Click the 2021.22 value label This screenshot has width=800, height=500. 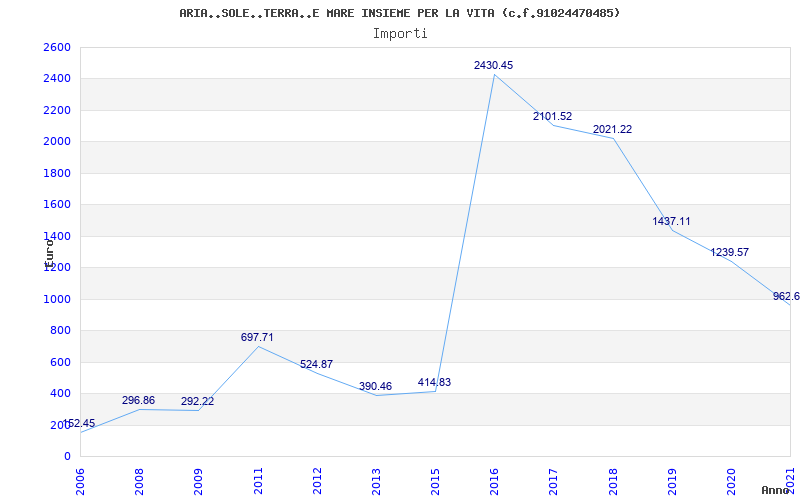pos(612,129)
